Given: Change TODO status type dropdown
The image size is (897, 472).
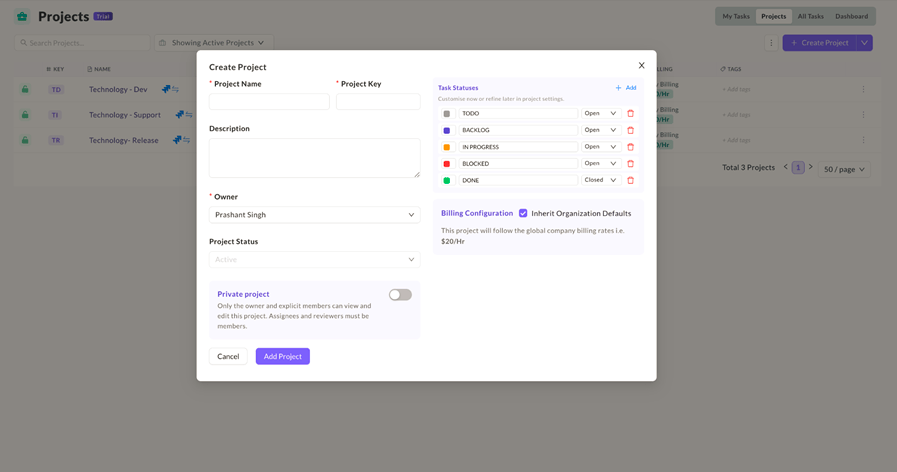Looking at the screenshot, I should tap(600, 113).
